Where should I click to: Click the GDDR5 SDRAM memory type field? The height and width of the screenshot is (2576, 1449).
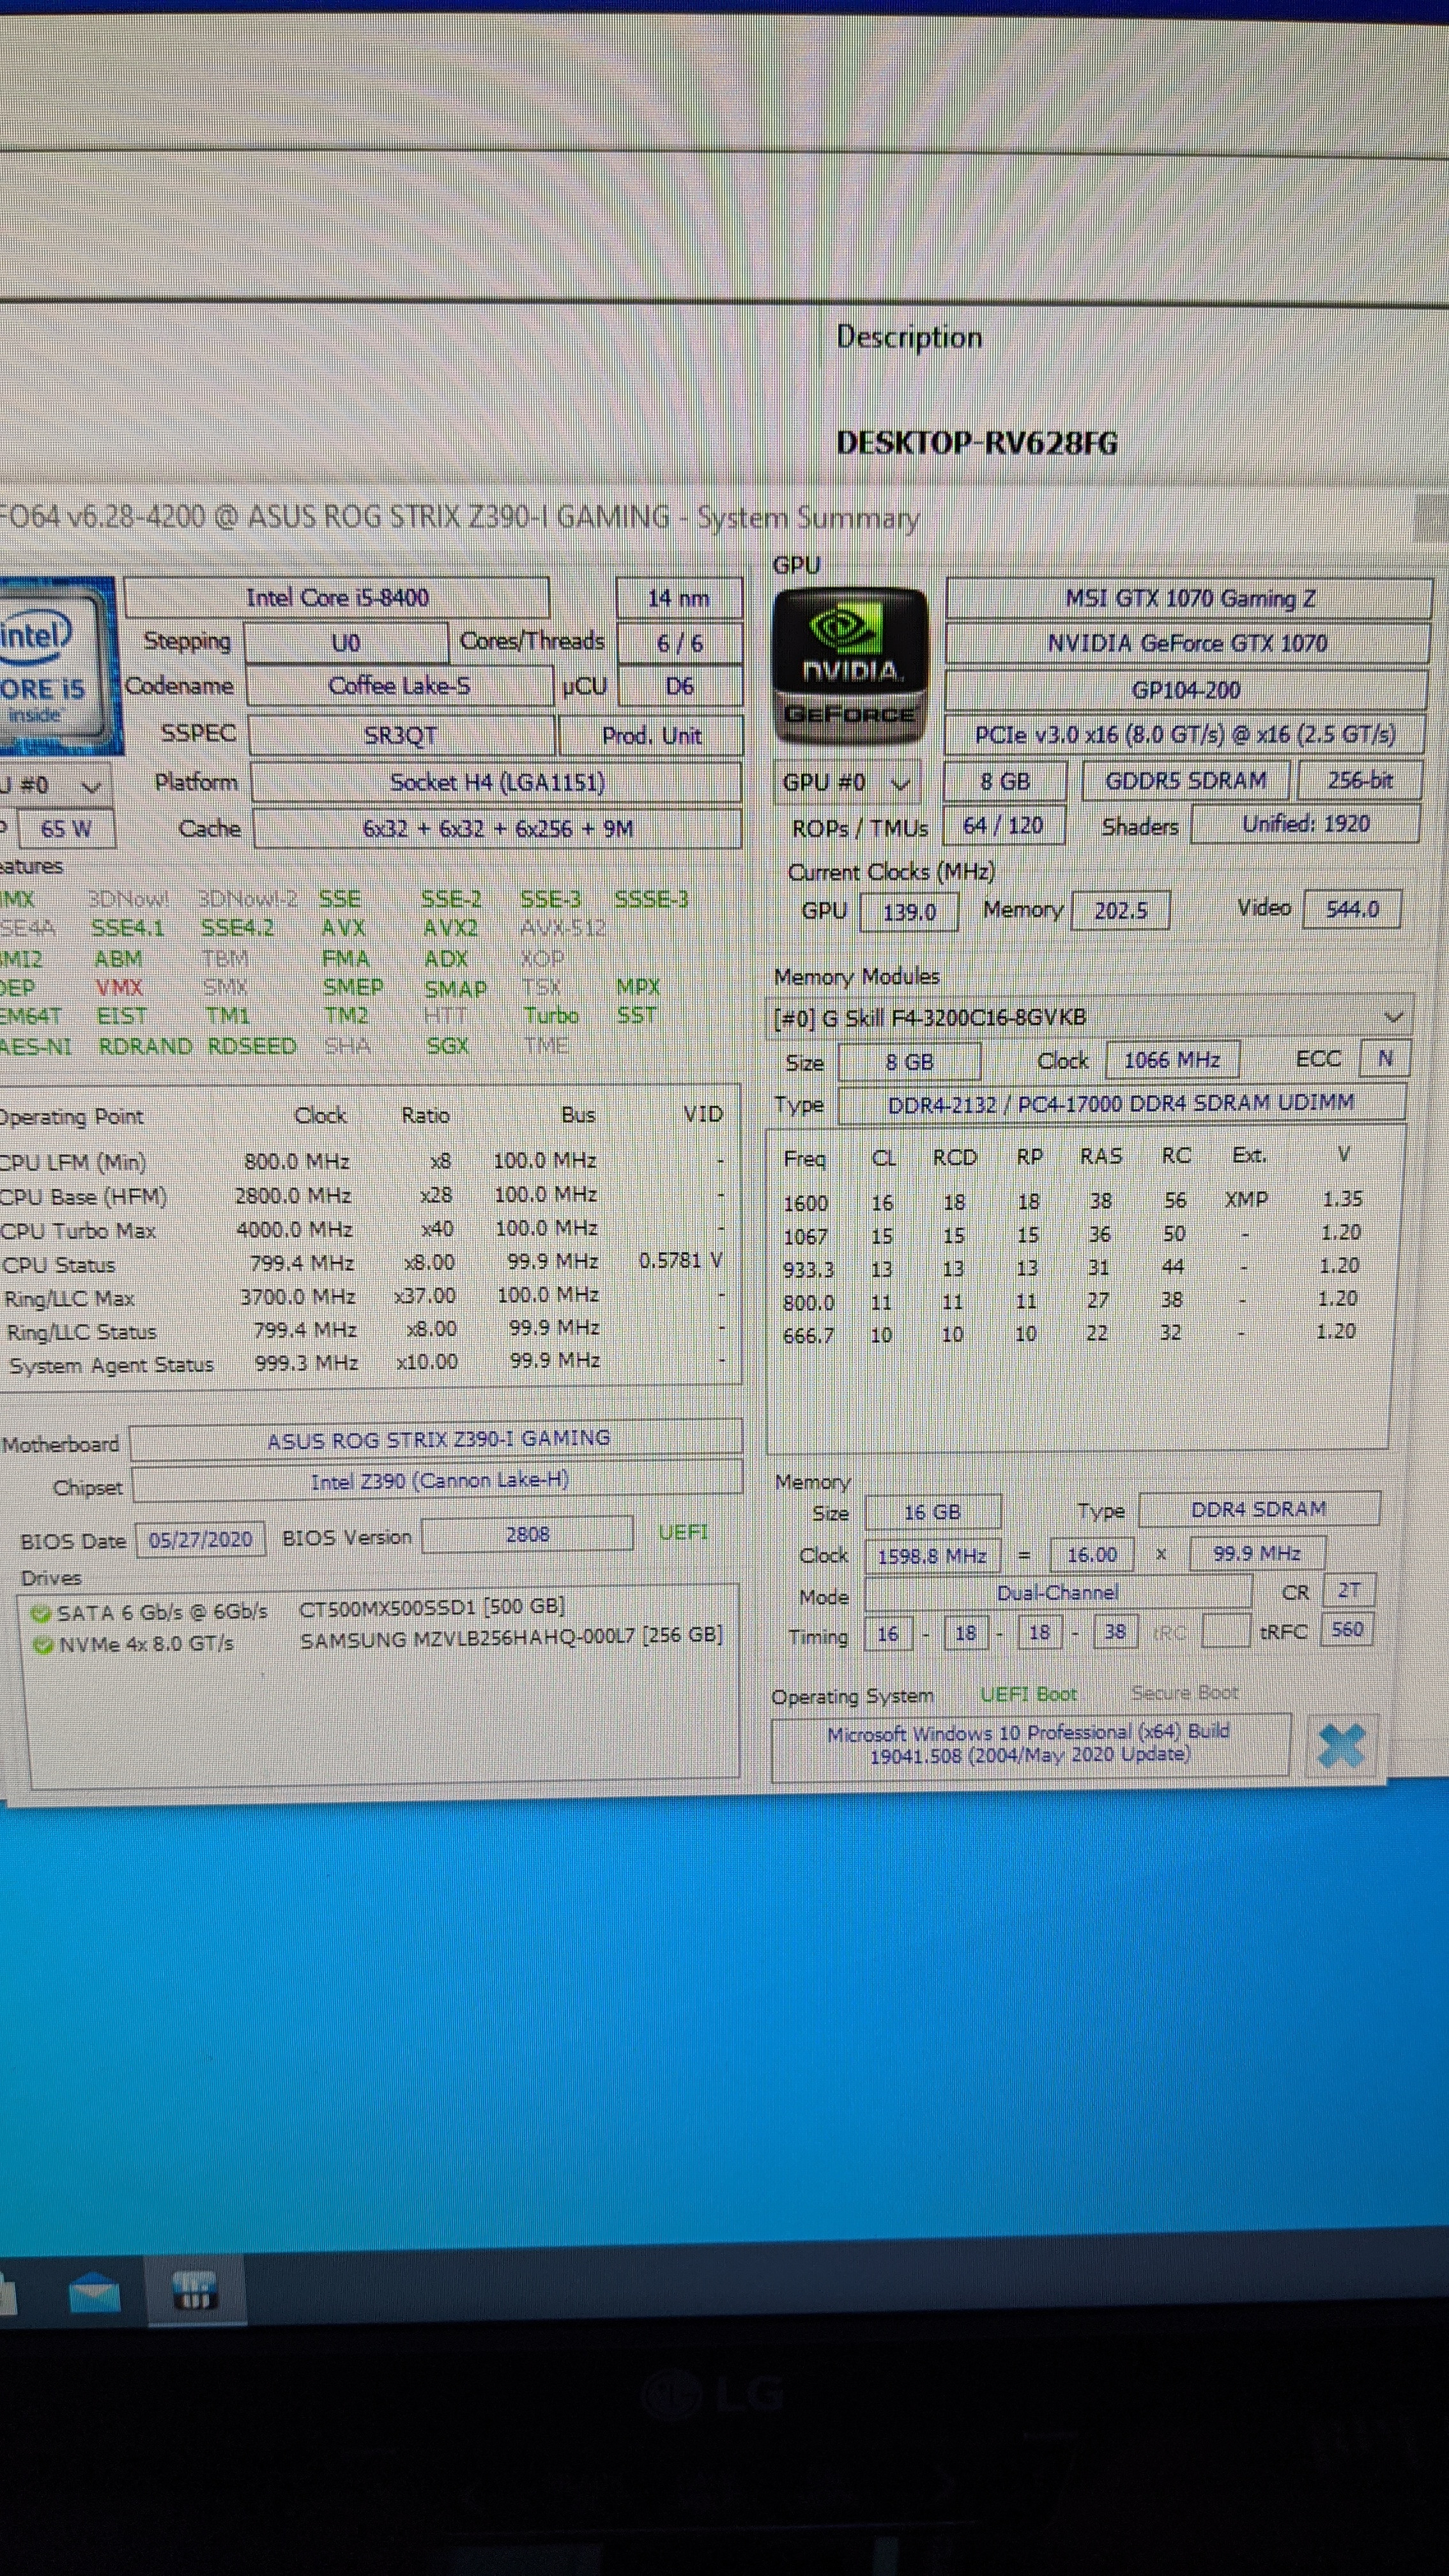(x=1186, y=780)
